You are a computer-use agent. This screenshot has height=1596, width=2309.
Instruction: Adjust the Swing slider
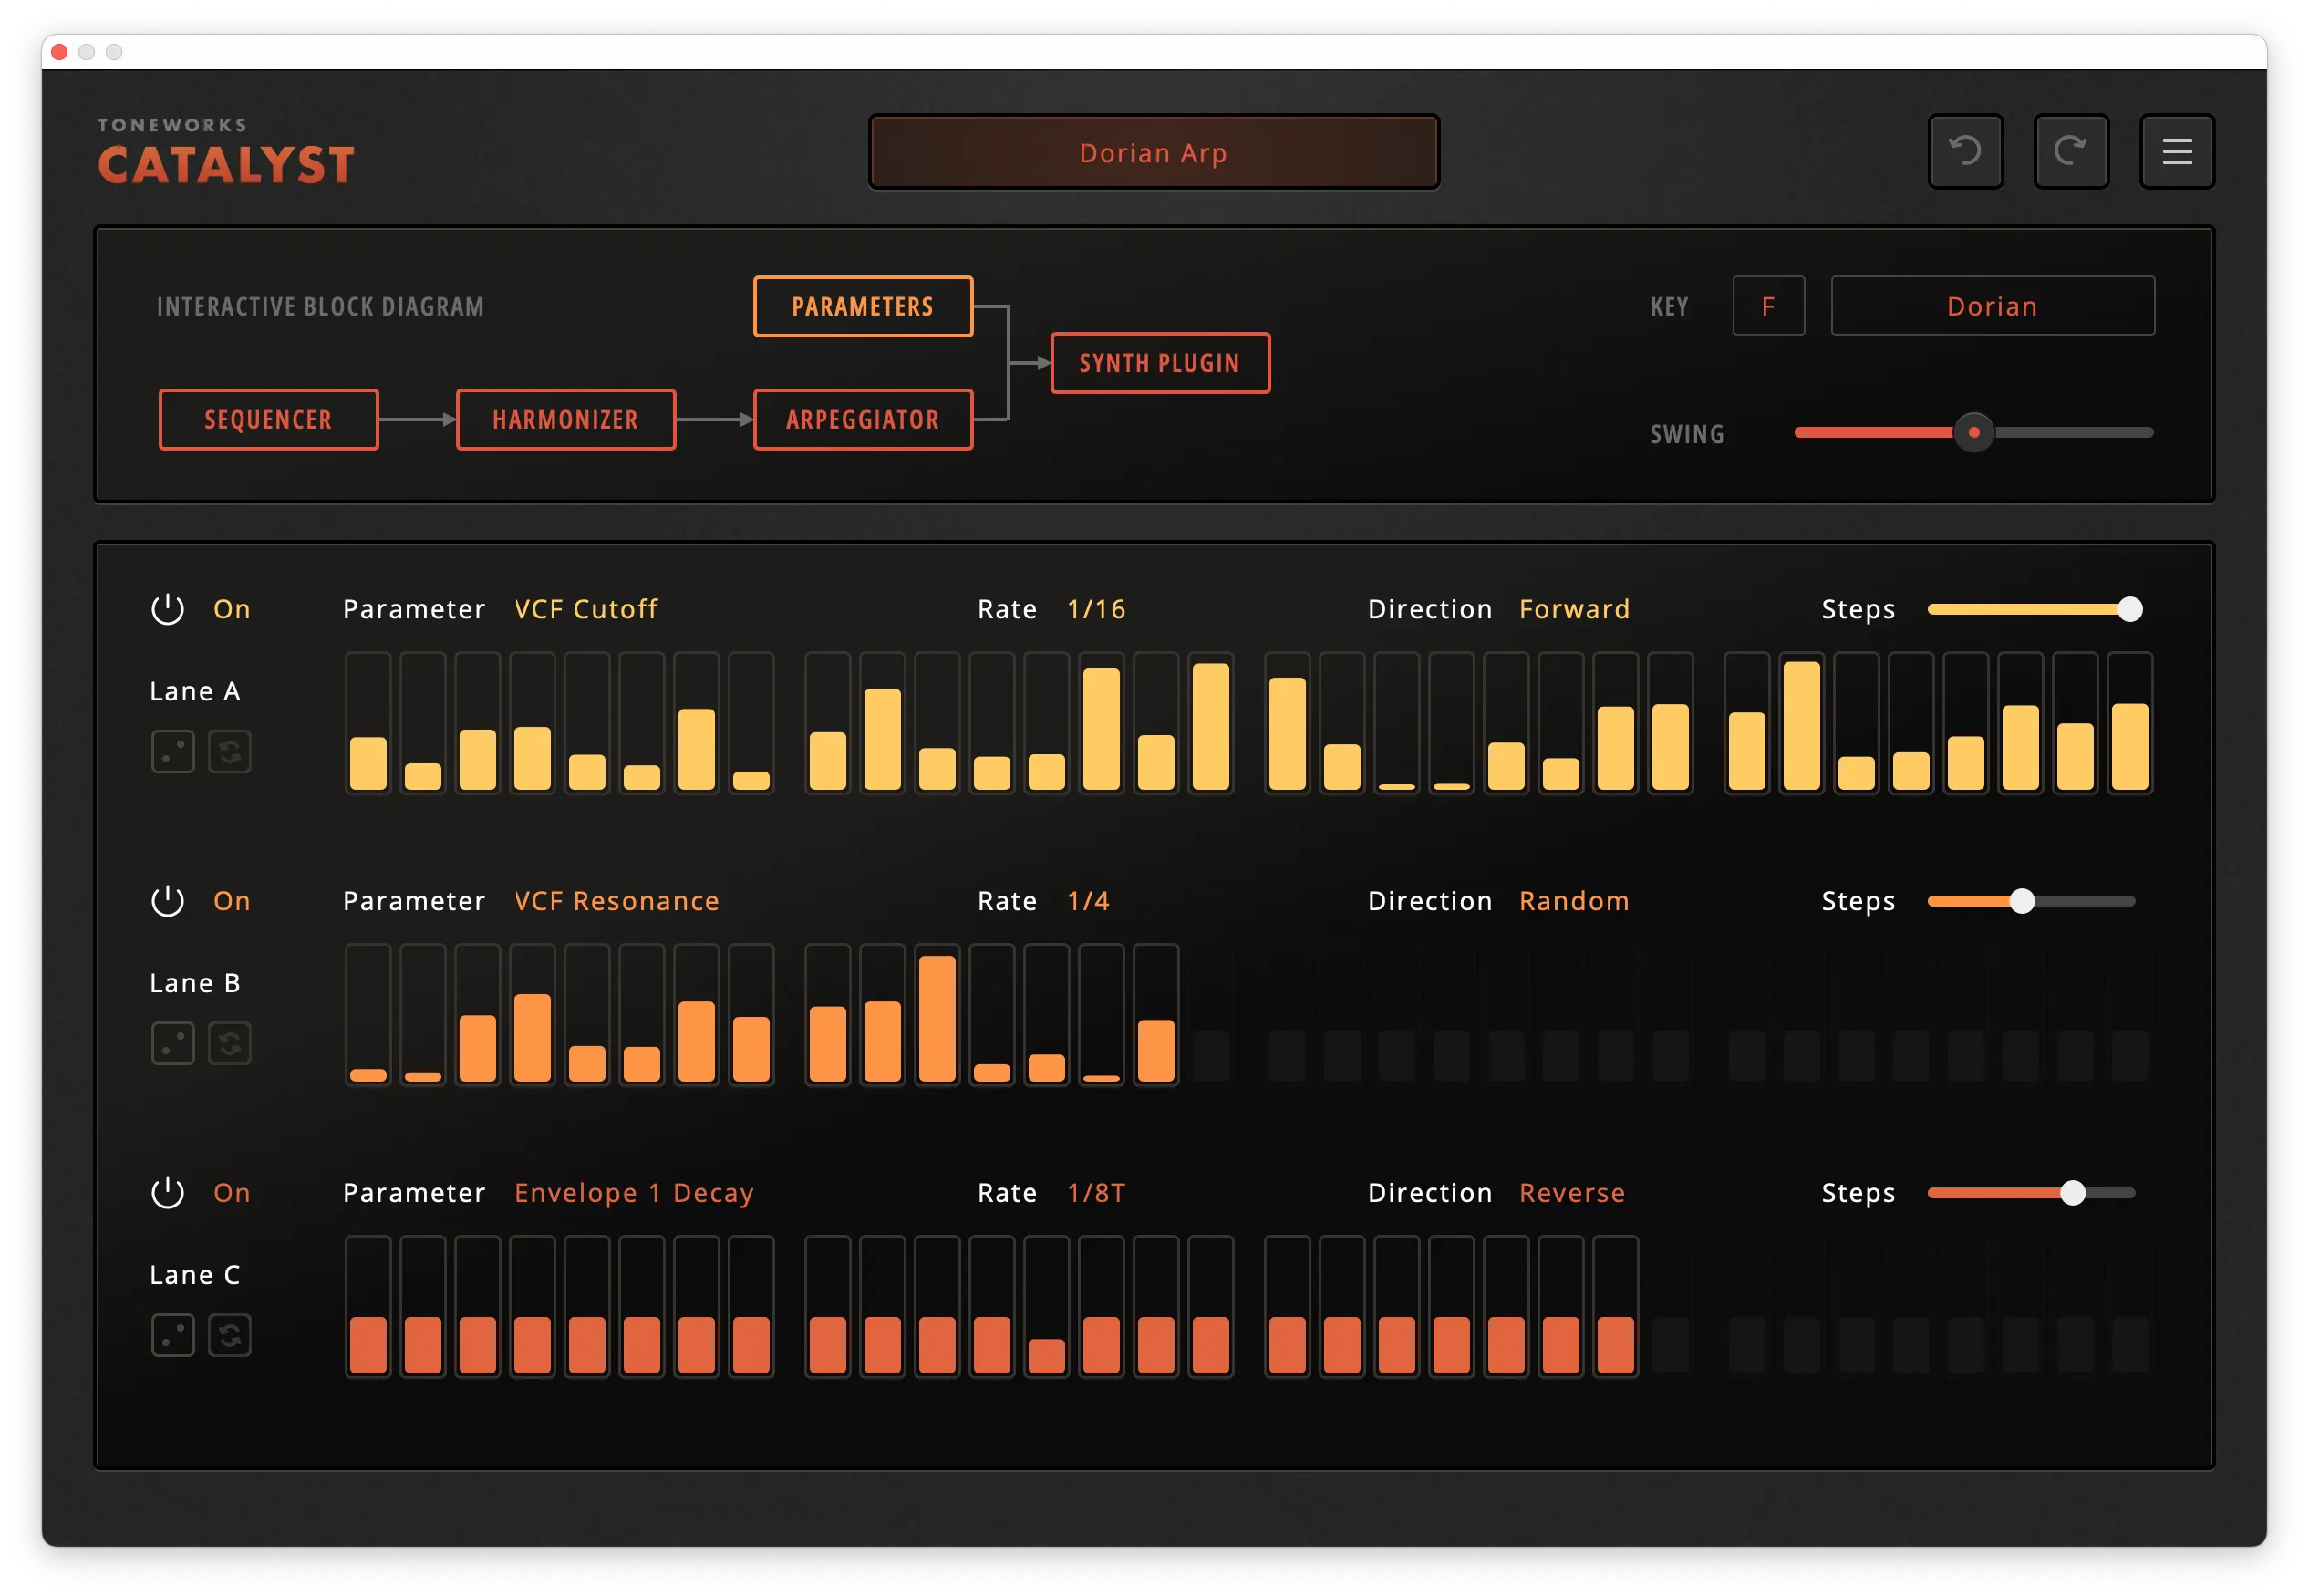[x=1973, y=433]
